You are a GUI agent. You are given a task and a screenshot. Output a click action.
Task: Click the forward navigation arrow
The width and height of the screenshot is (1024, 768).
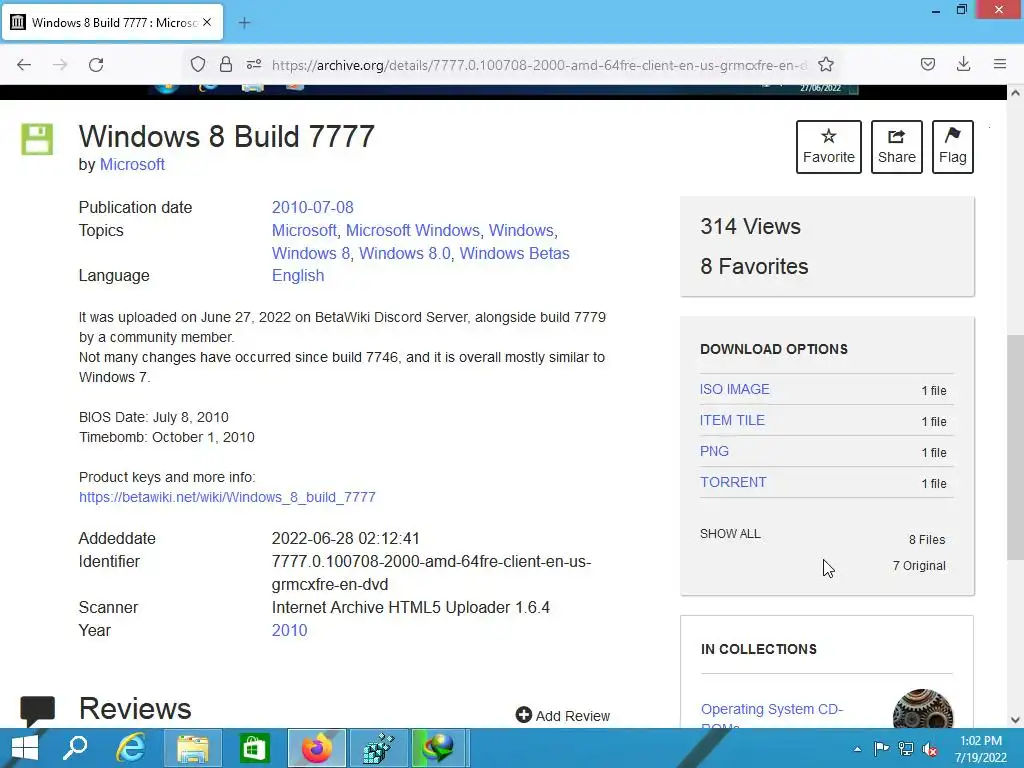pyautogui.click(x=60, y=65)
